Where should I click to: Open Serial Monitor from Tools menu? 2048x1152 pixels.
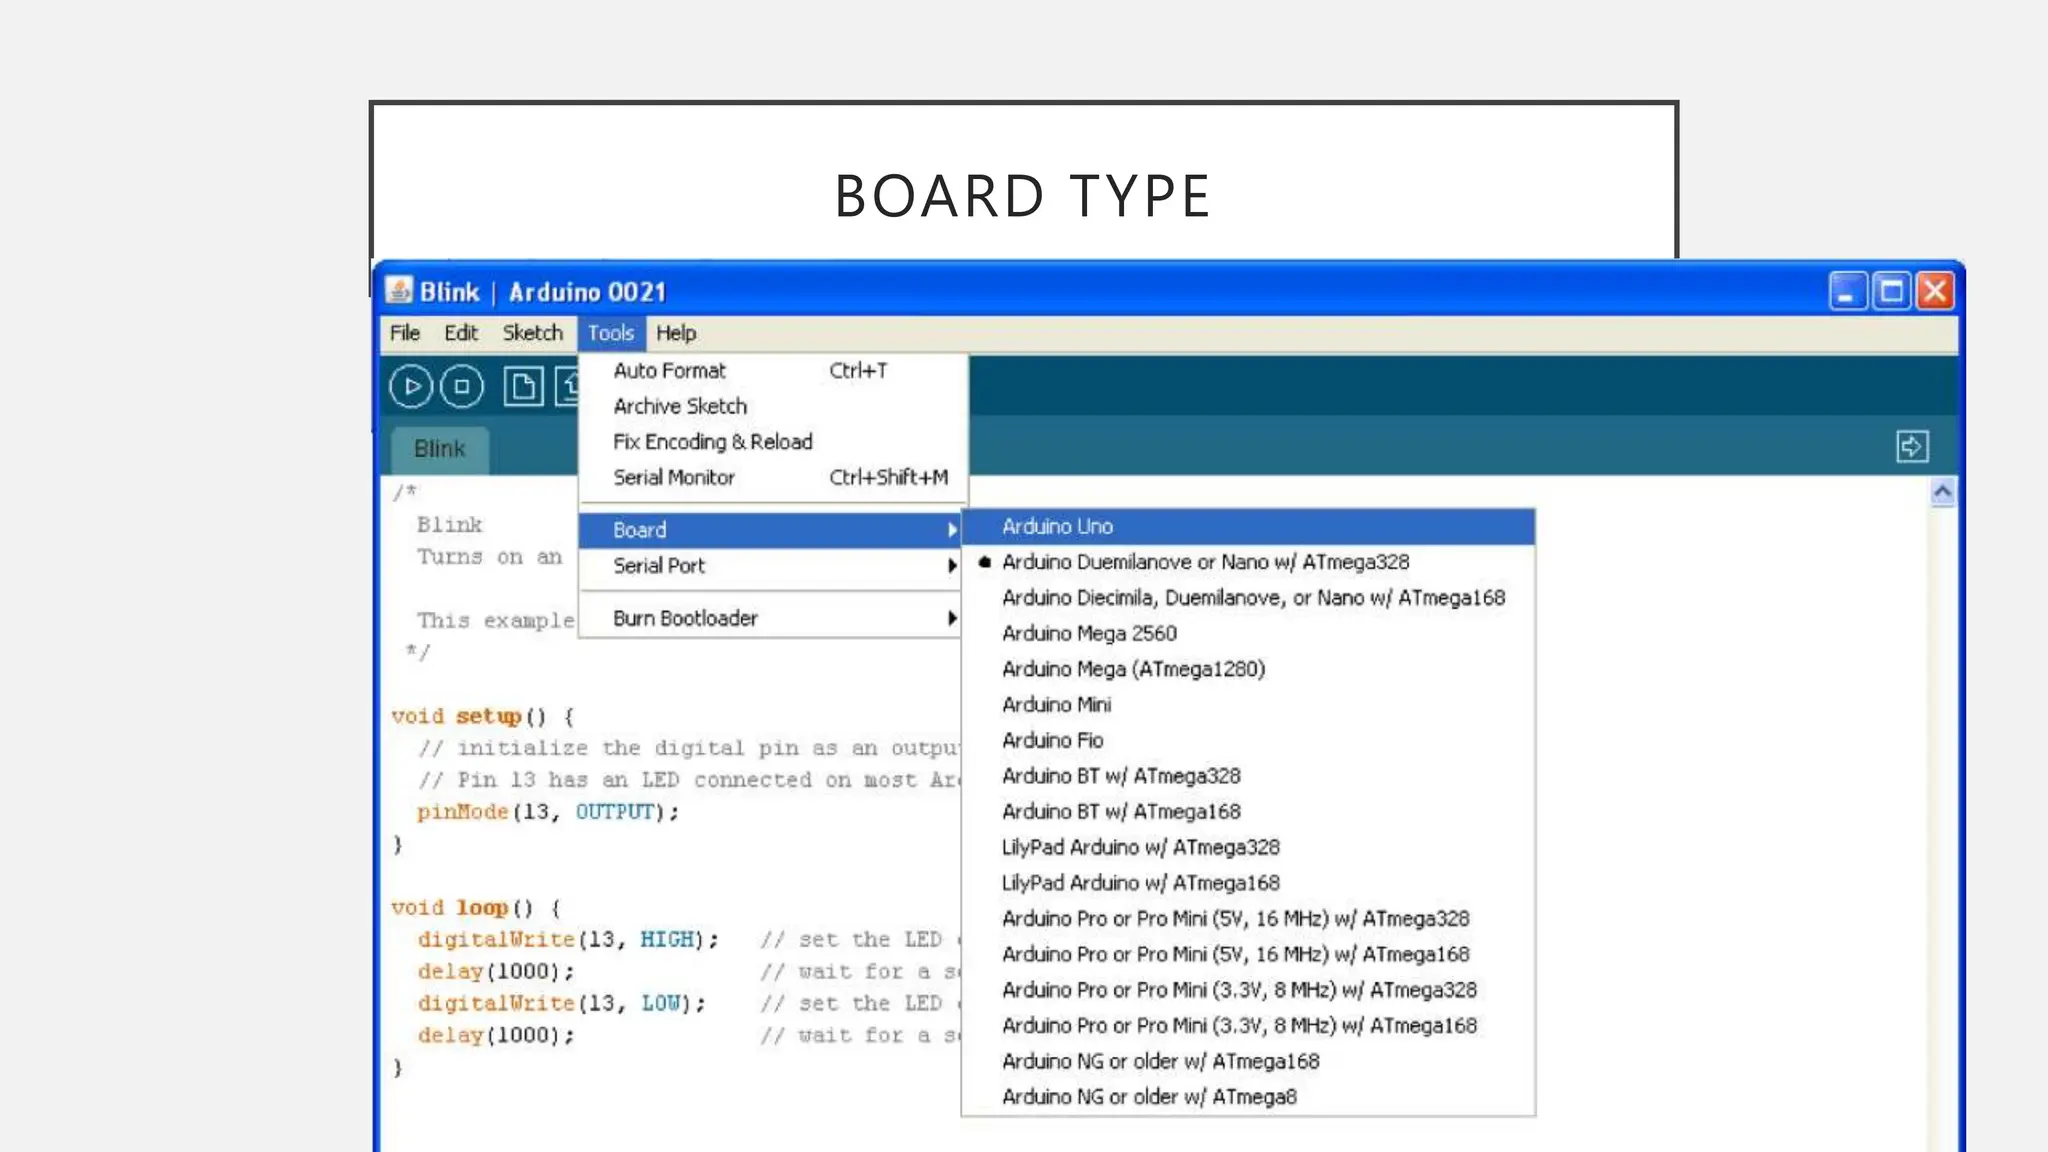tap(773, 478)
